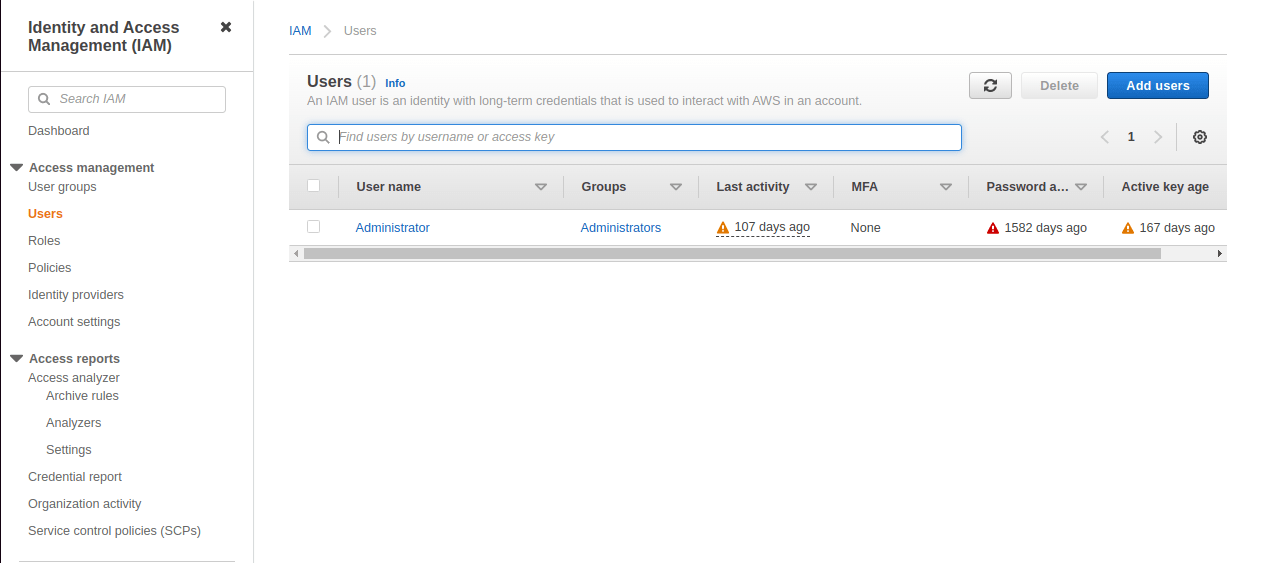This screenshot has width=1261, height=563.
Task: Click the refresh users icon button
Action: 990,86
